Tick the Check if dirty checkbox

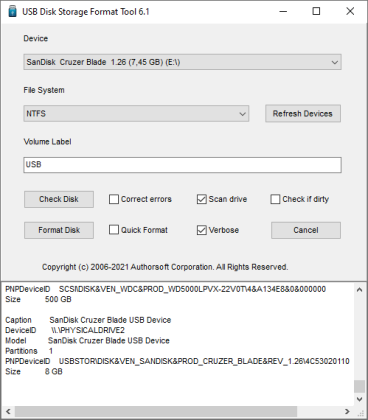pyautogui.click(x=275, y=199)
